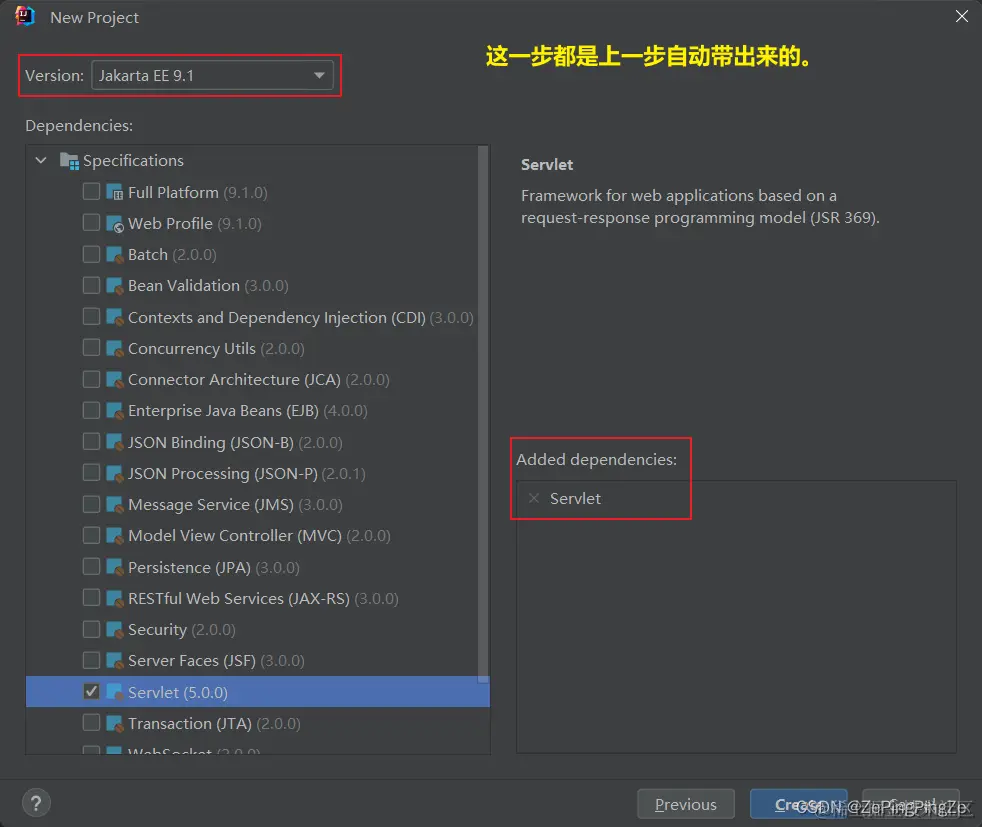Select the Full Platform (9.1.0) row text

[x=197, y=192]
